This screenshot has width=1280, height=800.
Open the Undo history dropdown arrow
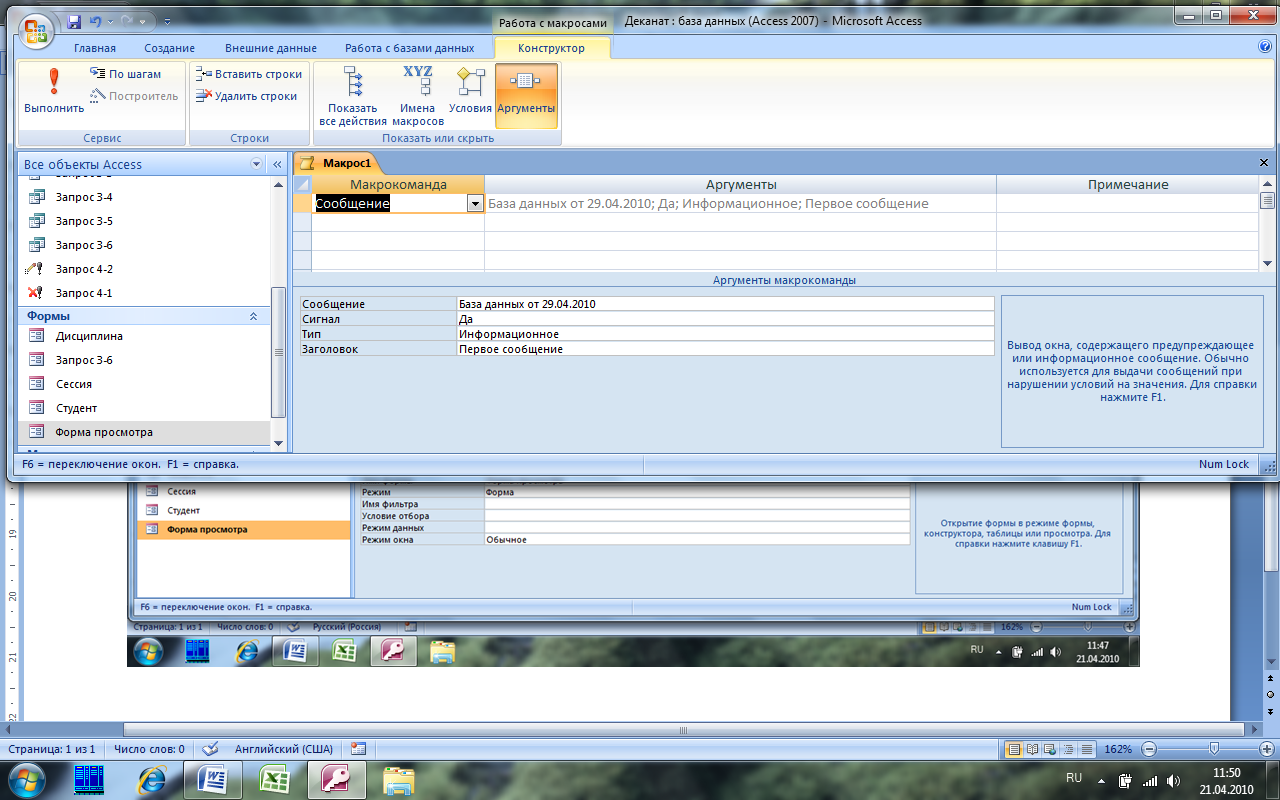pyautogui.click(x=109, y=21)
